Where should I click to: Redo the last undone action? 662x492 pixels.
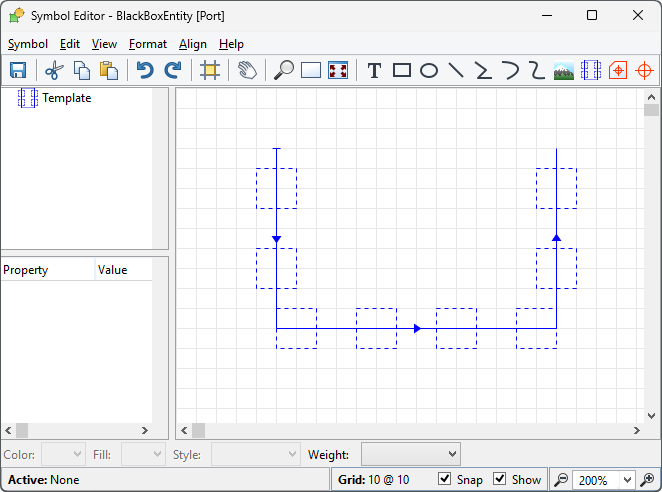click(173, 71)
